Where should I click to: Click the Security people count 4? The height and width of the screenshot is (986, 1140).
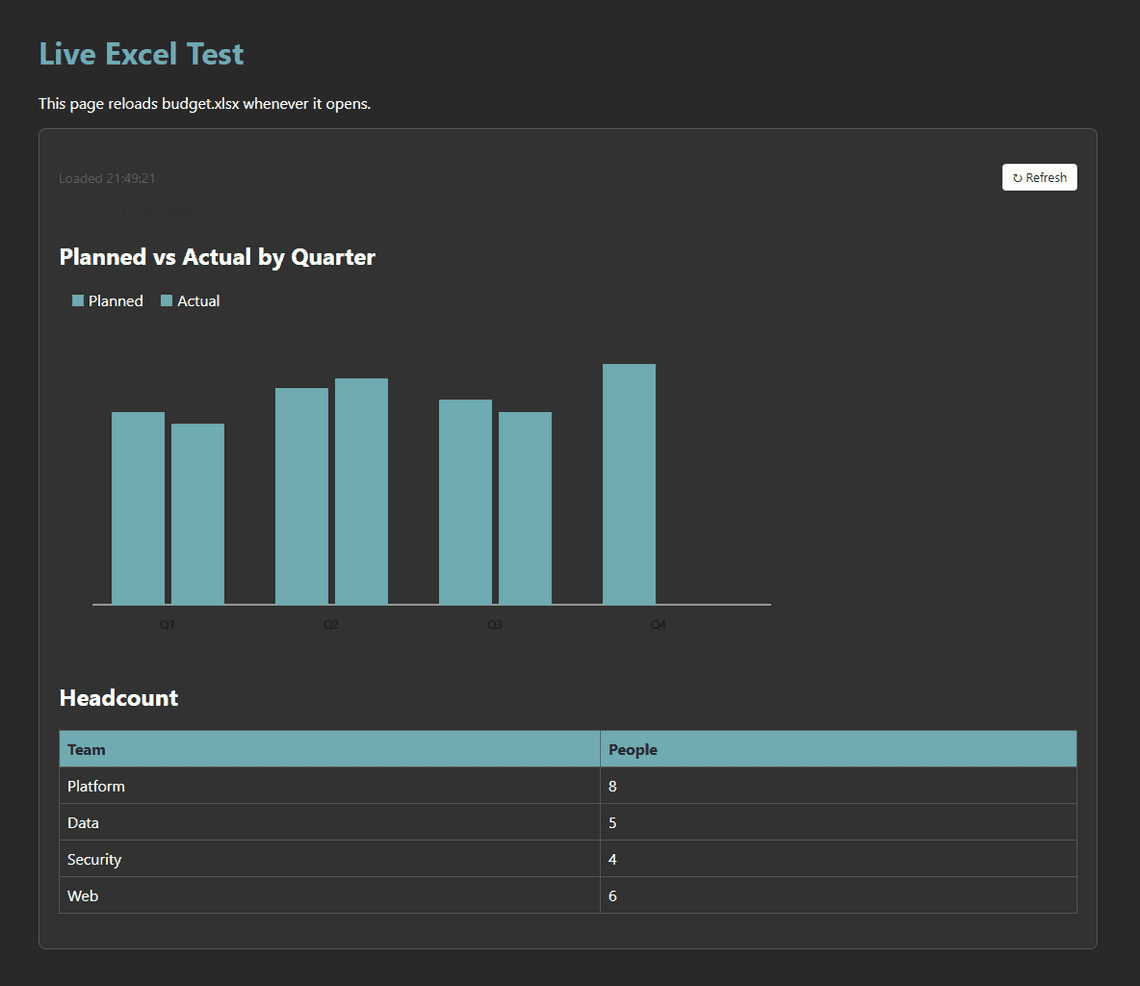pos(838,859)
